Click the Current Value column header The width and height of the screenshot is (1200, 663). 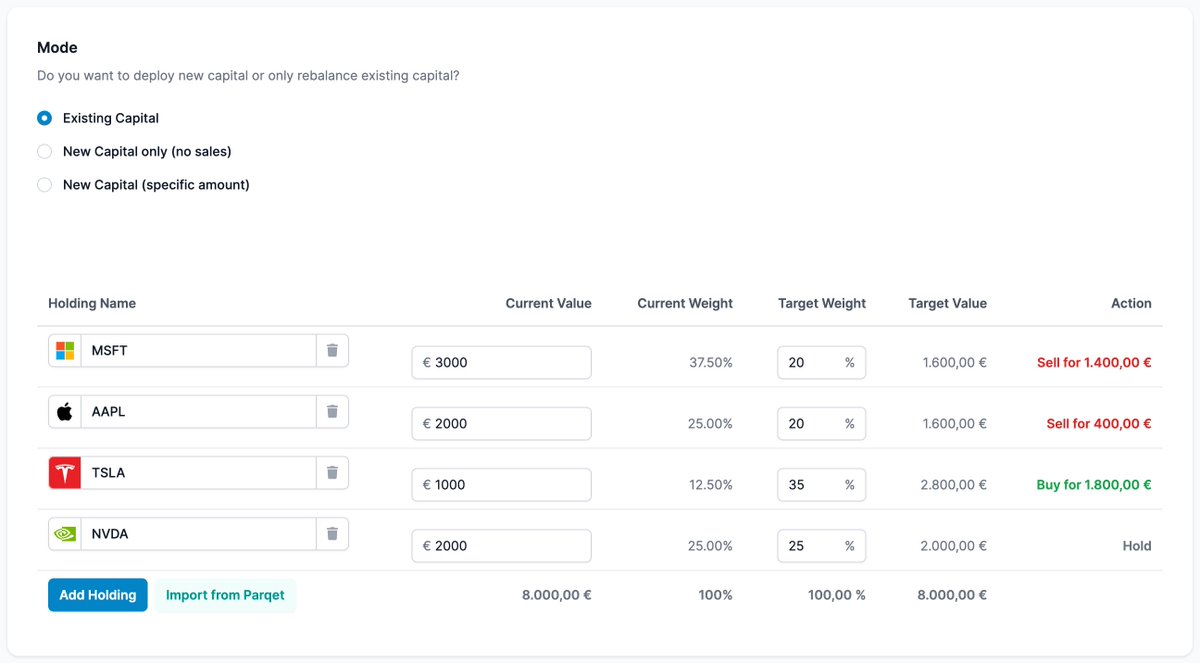pyautogui.click(x=548, y=303)
